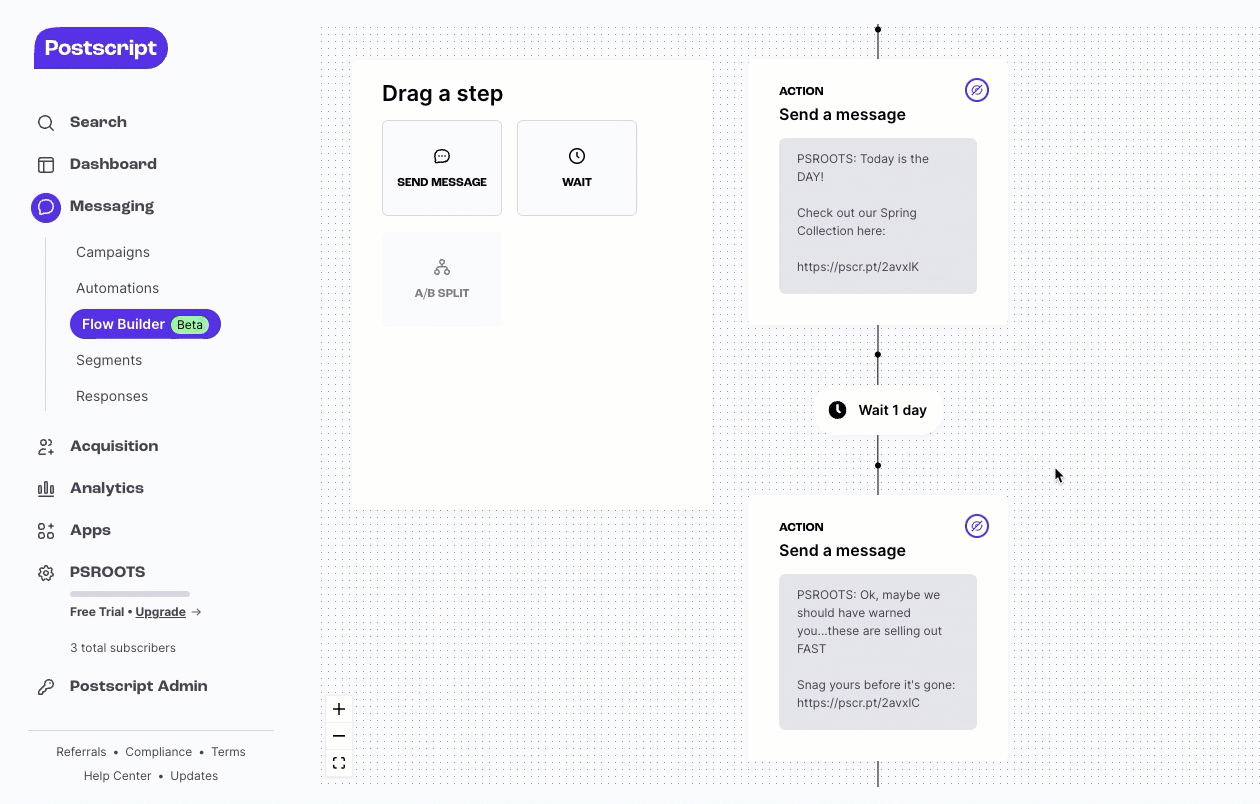Click the free trial progress bar
1260x804 pixels.
tap(130, 594)
